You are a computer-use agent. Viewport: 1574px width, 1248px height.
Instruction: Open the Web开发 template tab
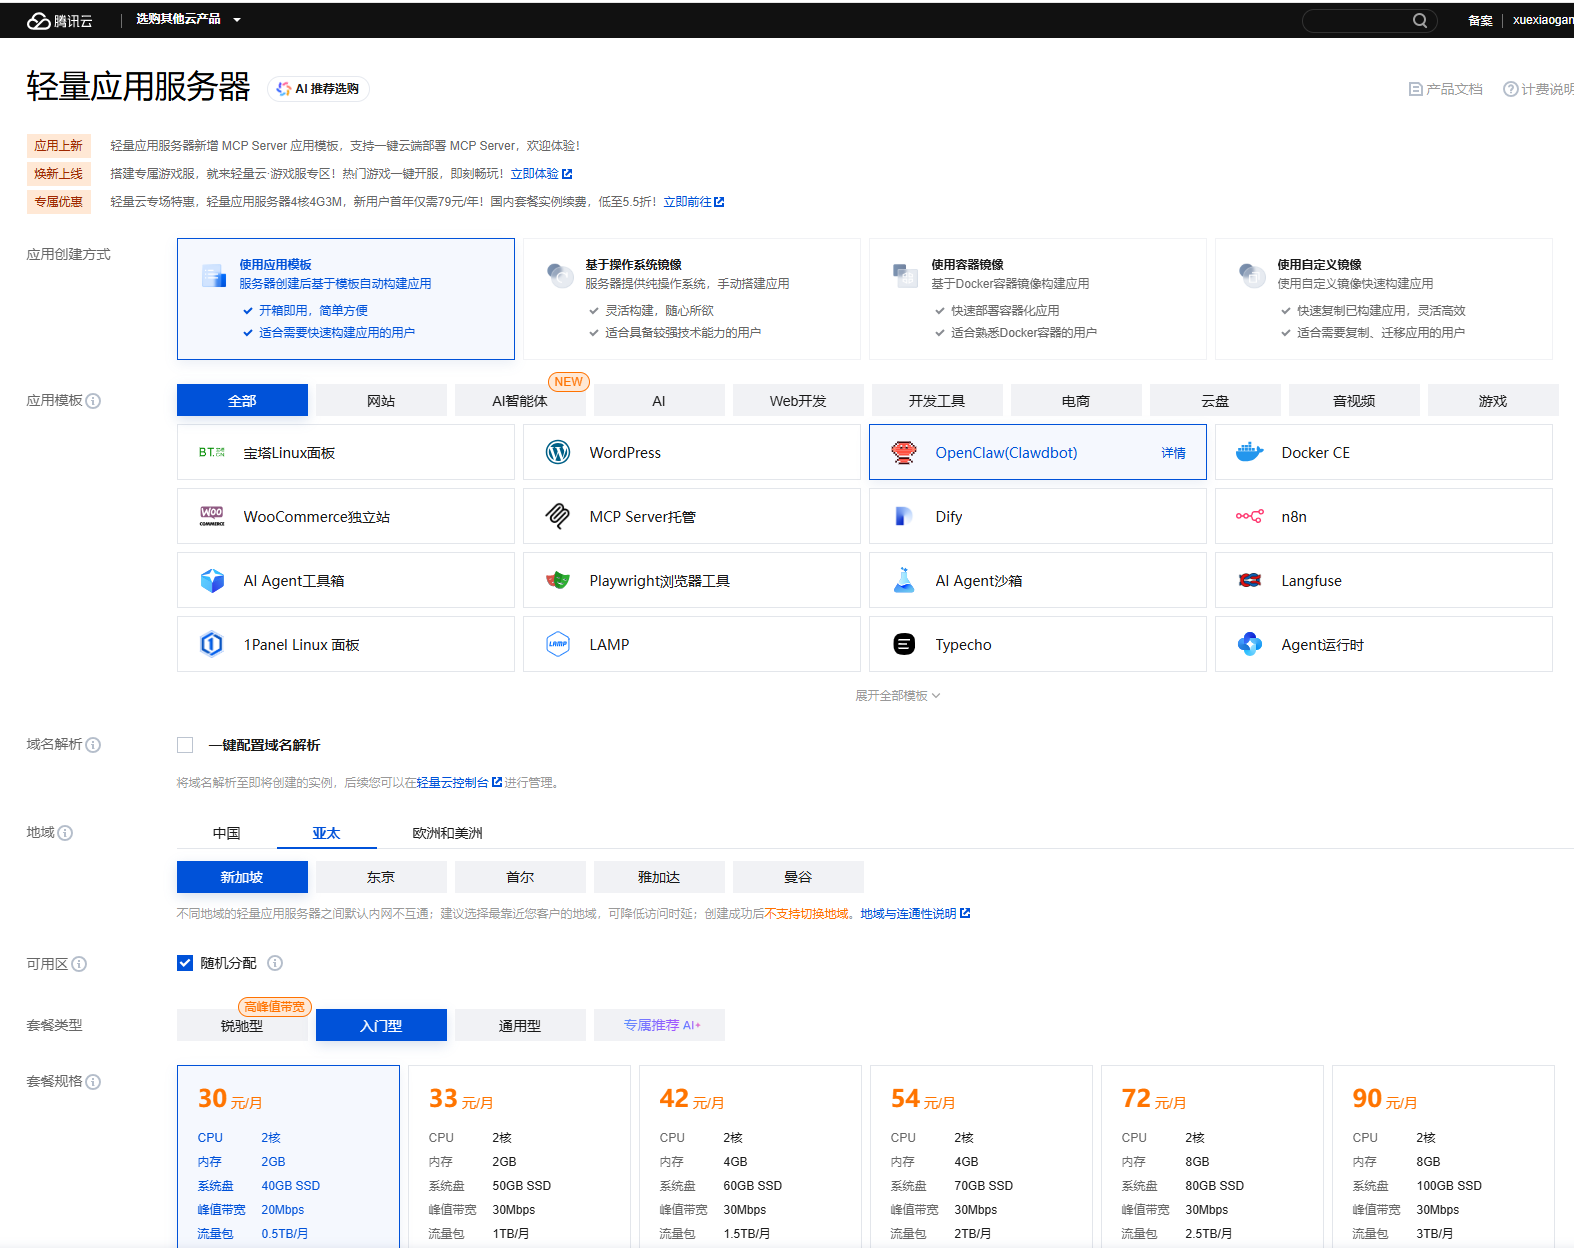click(798, 400)
